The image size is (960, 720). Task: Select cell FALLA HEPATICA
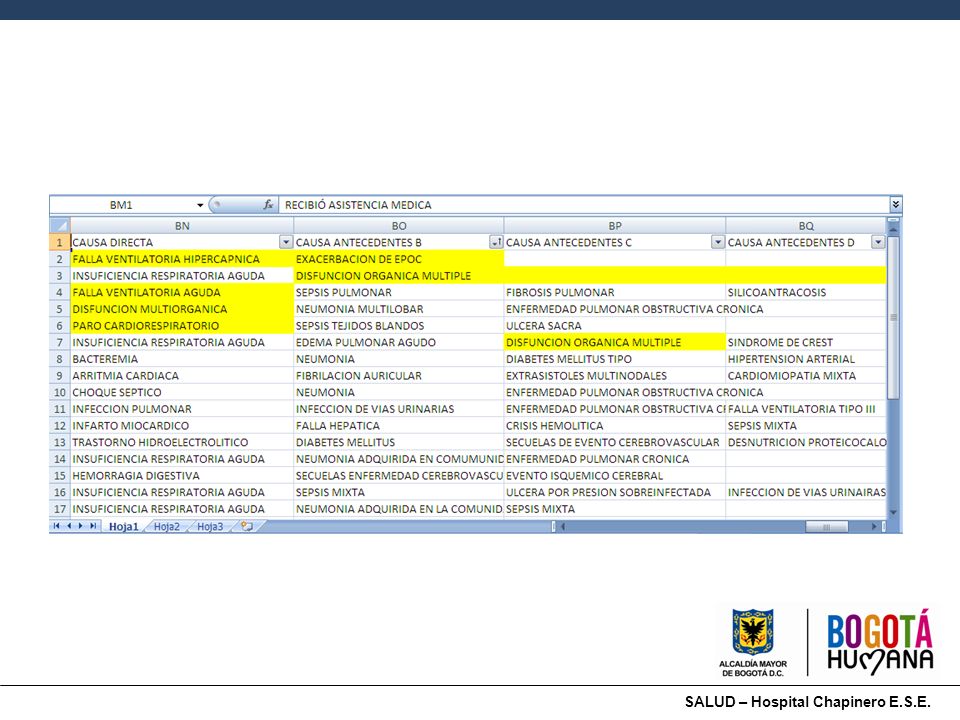[399, 426]
